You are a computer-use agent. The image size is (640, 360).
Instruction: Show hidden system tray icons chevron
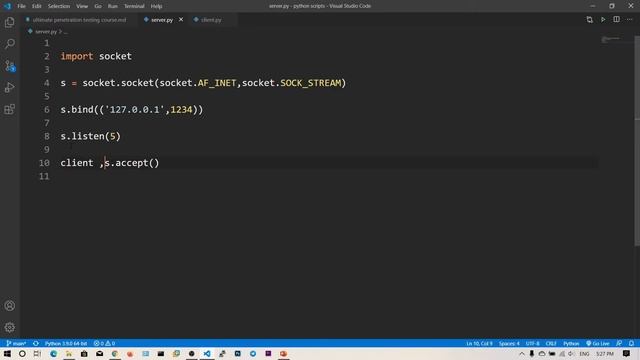pos(522,353)
